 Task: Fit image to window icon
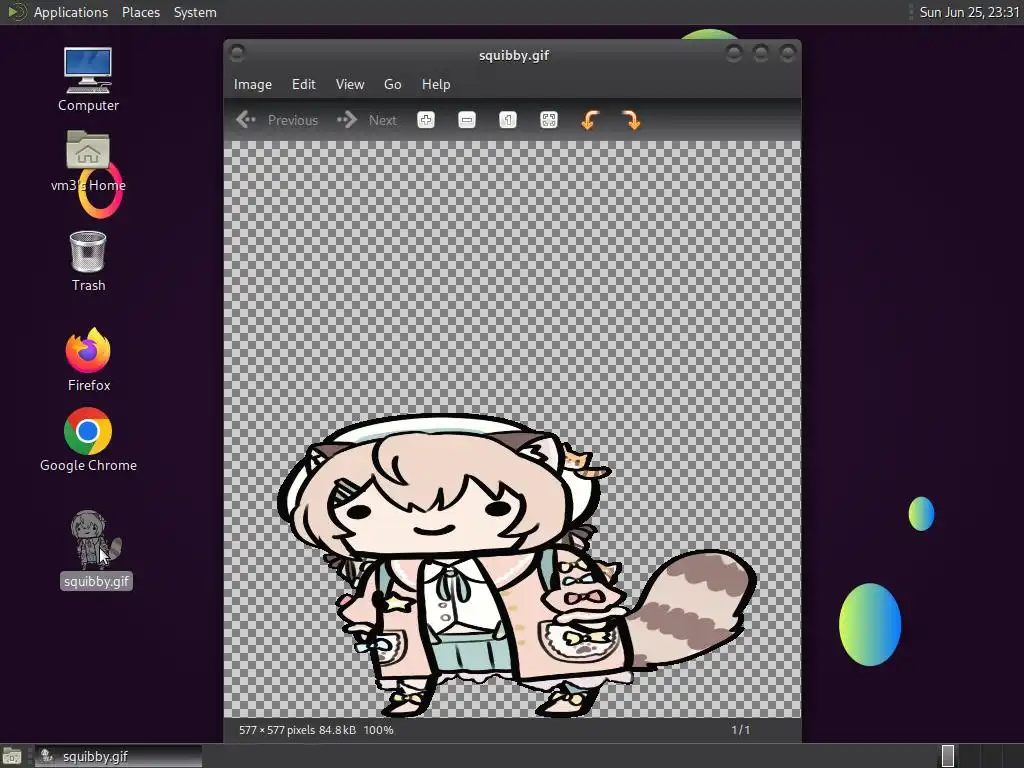[549, 120]
